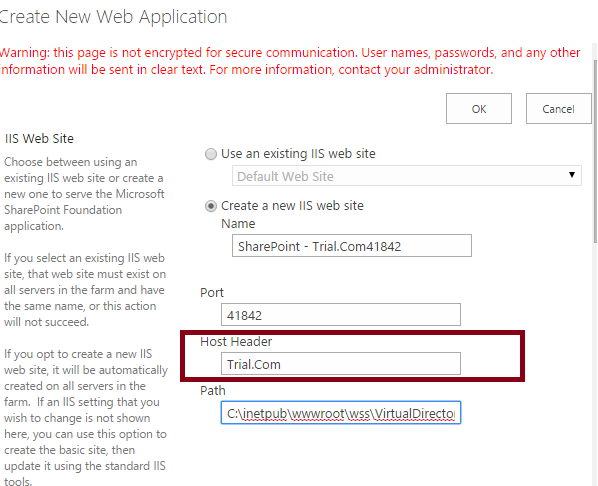Click the Port label
The image size is (598, 486).
[x=212, y=293]
